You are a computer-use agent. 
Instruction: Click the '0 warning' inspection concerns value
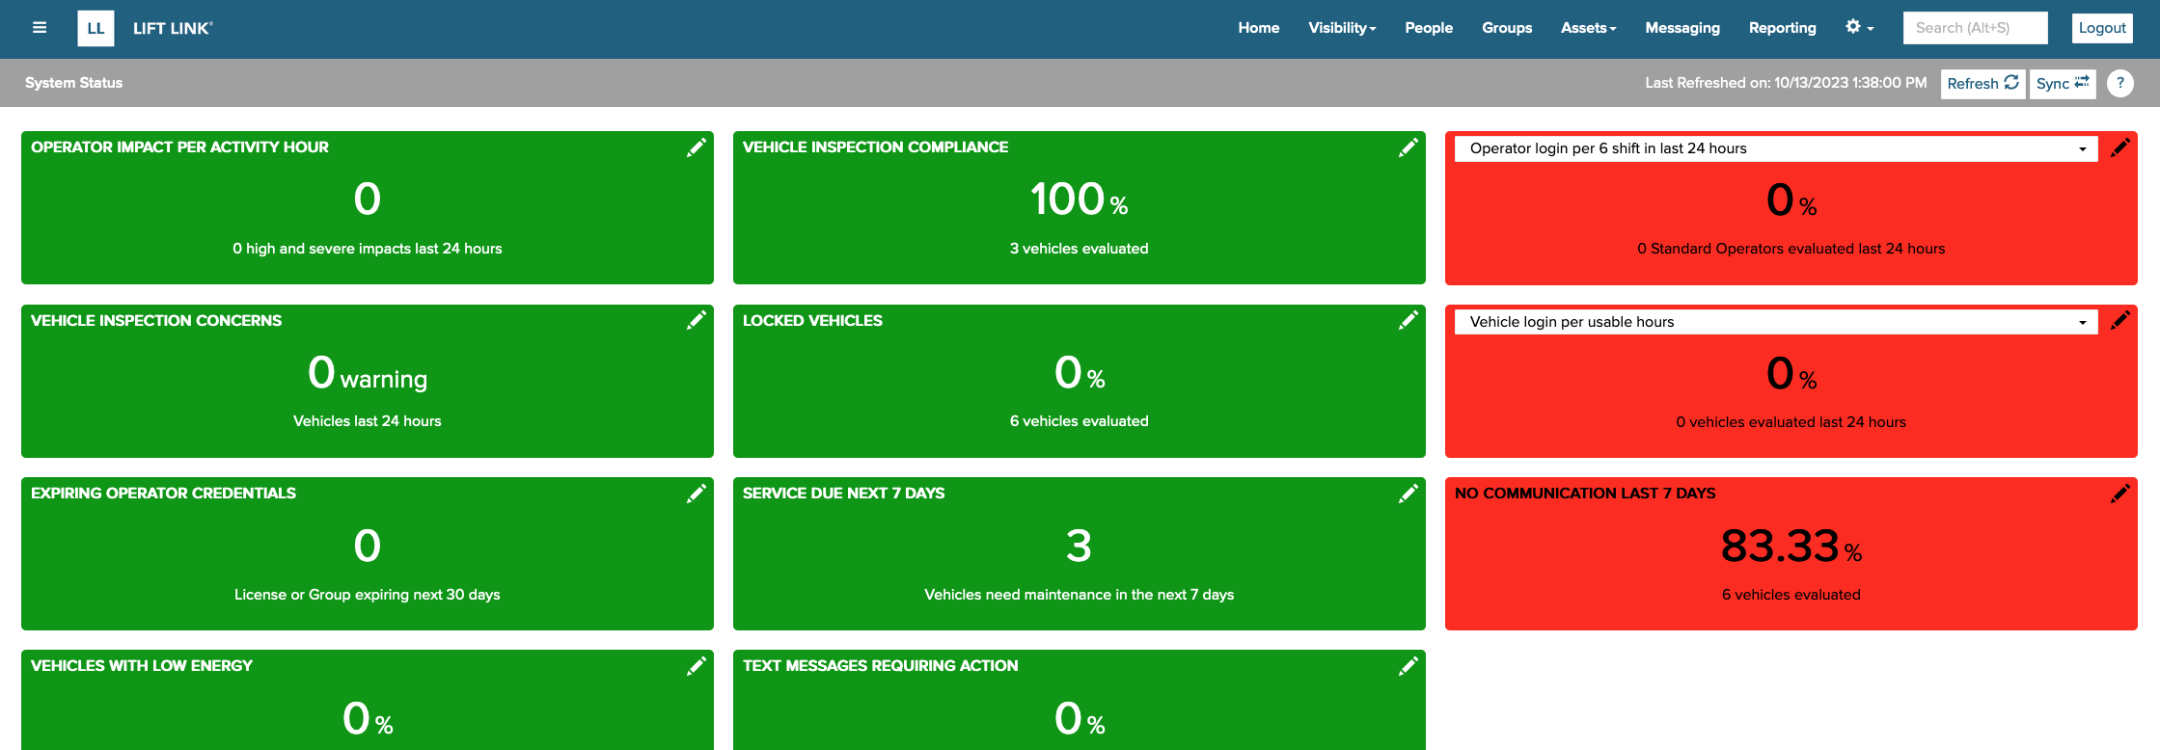click(x=367, y=373)
